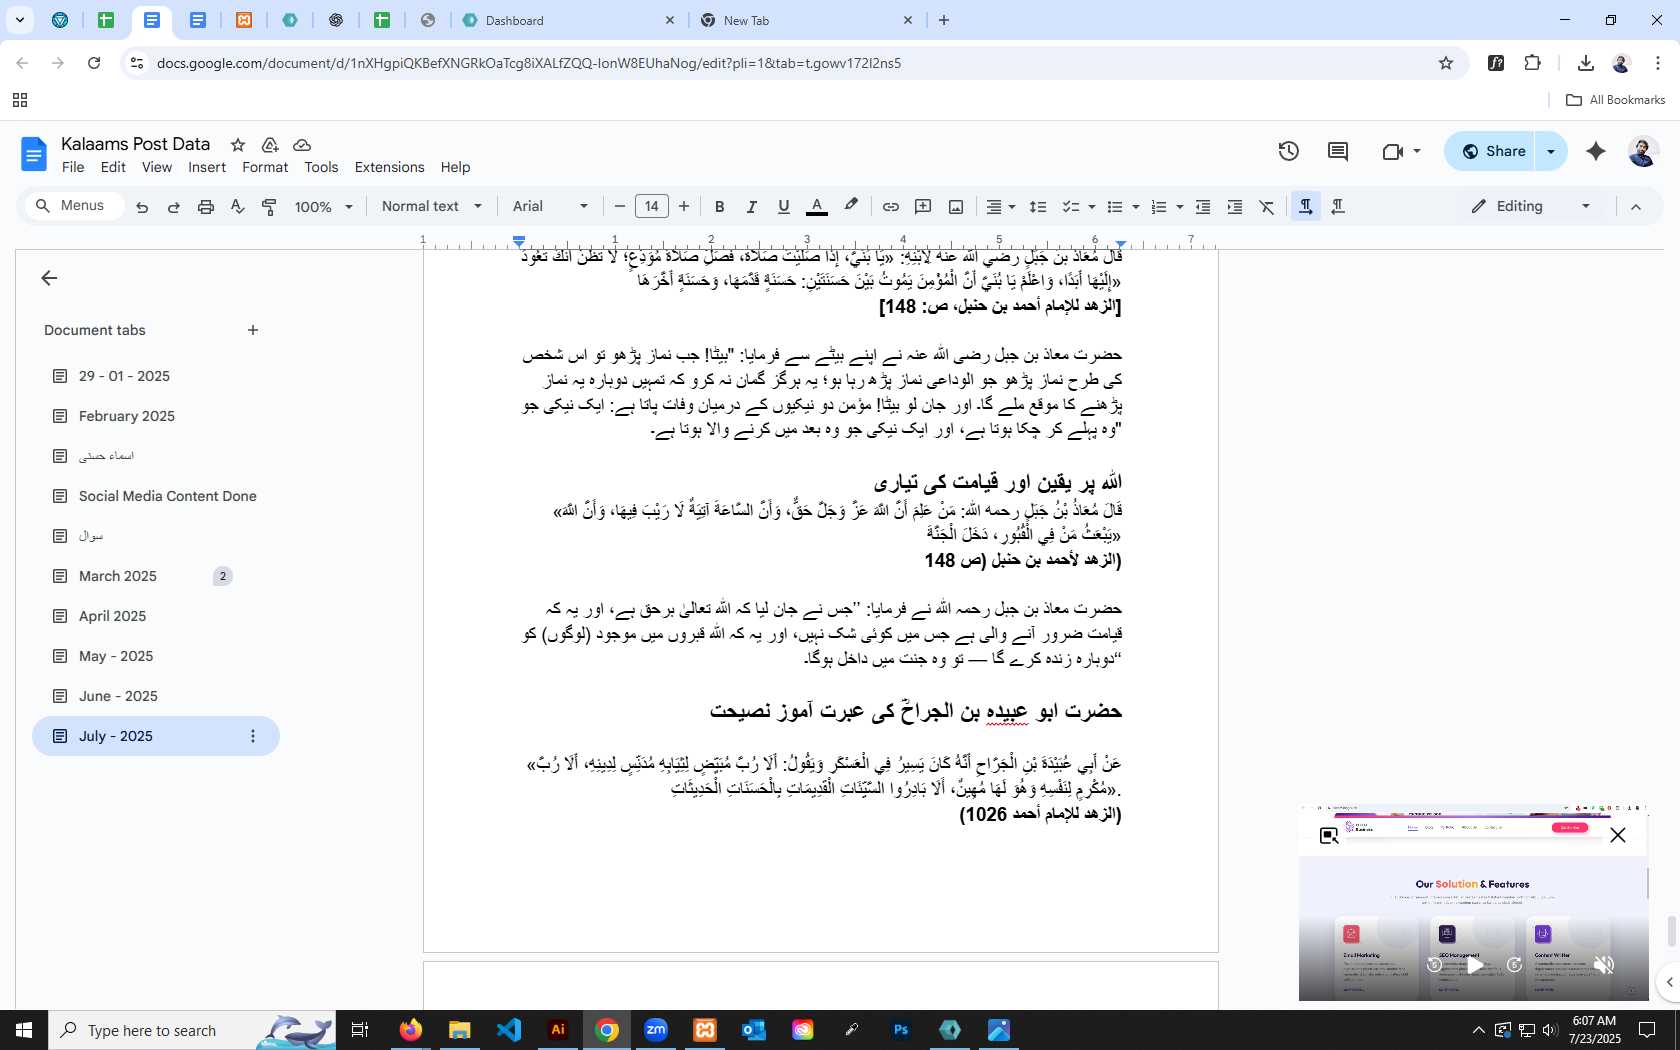This screenshot has height=1050, width=1680.
Task: Close the picture-in-picture video window
Action: coord(1618,835)
